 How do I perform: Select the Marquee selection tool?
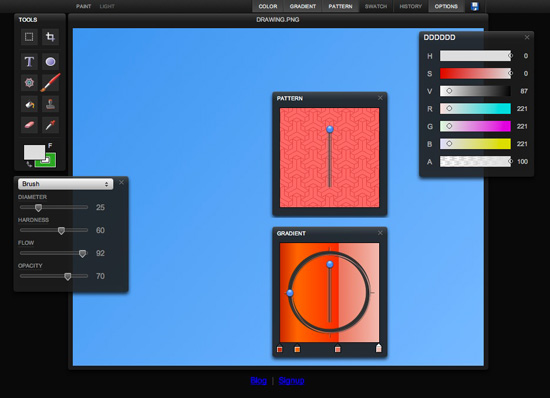point(29,36)
